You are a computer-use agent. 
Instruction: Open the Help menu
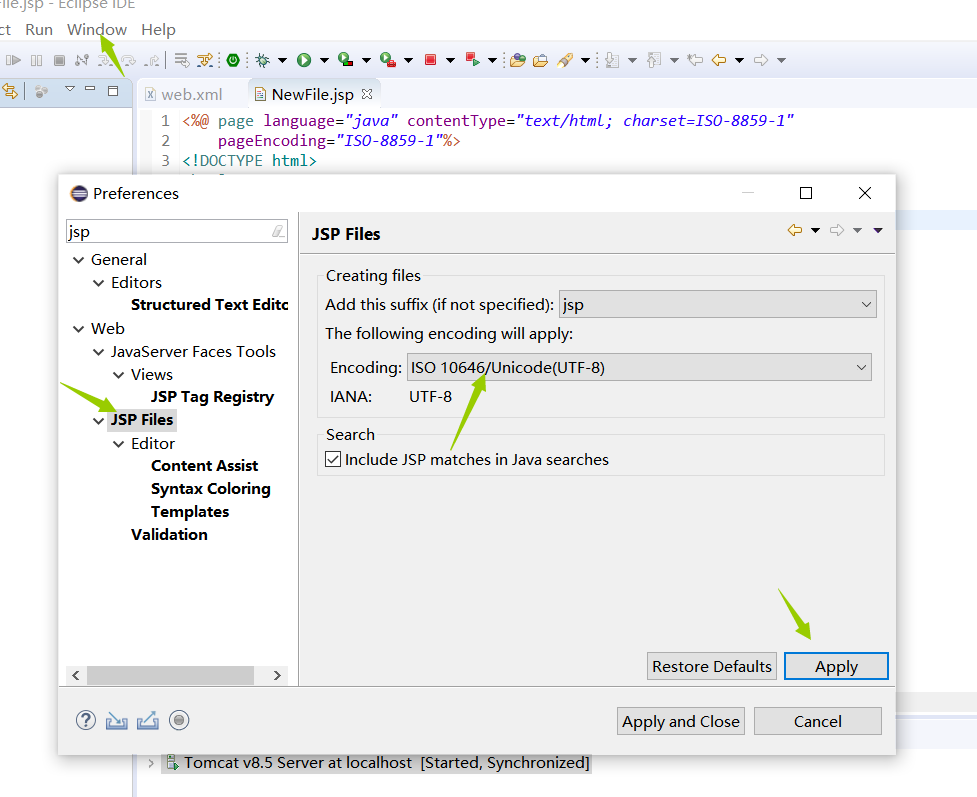(x=158, y=29)
